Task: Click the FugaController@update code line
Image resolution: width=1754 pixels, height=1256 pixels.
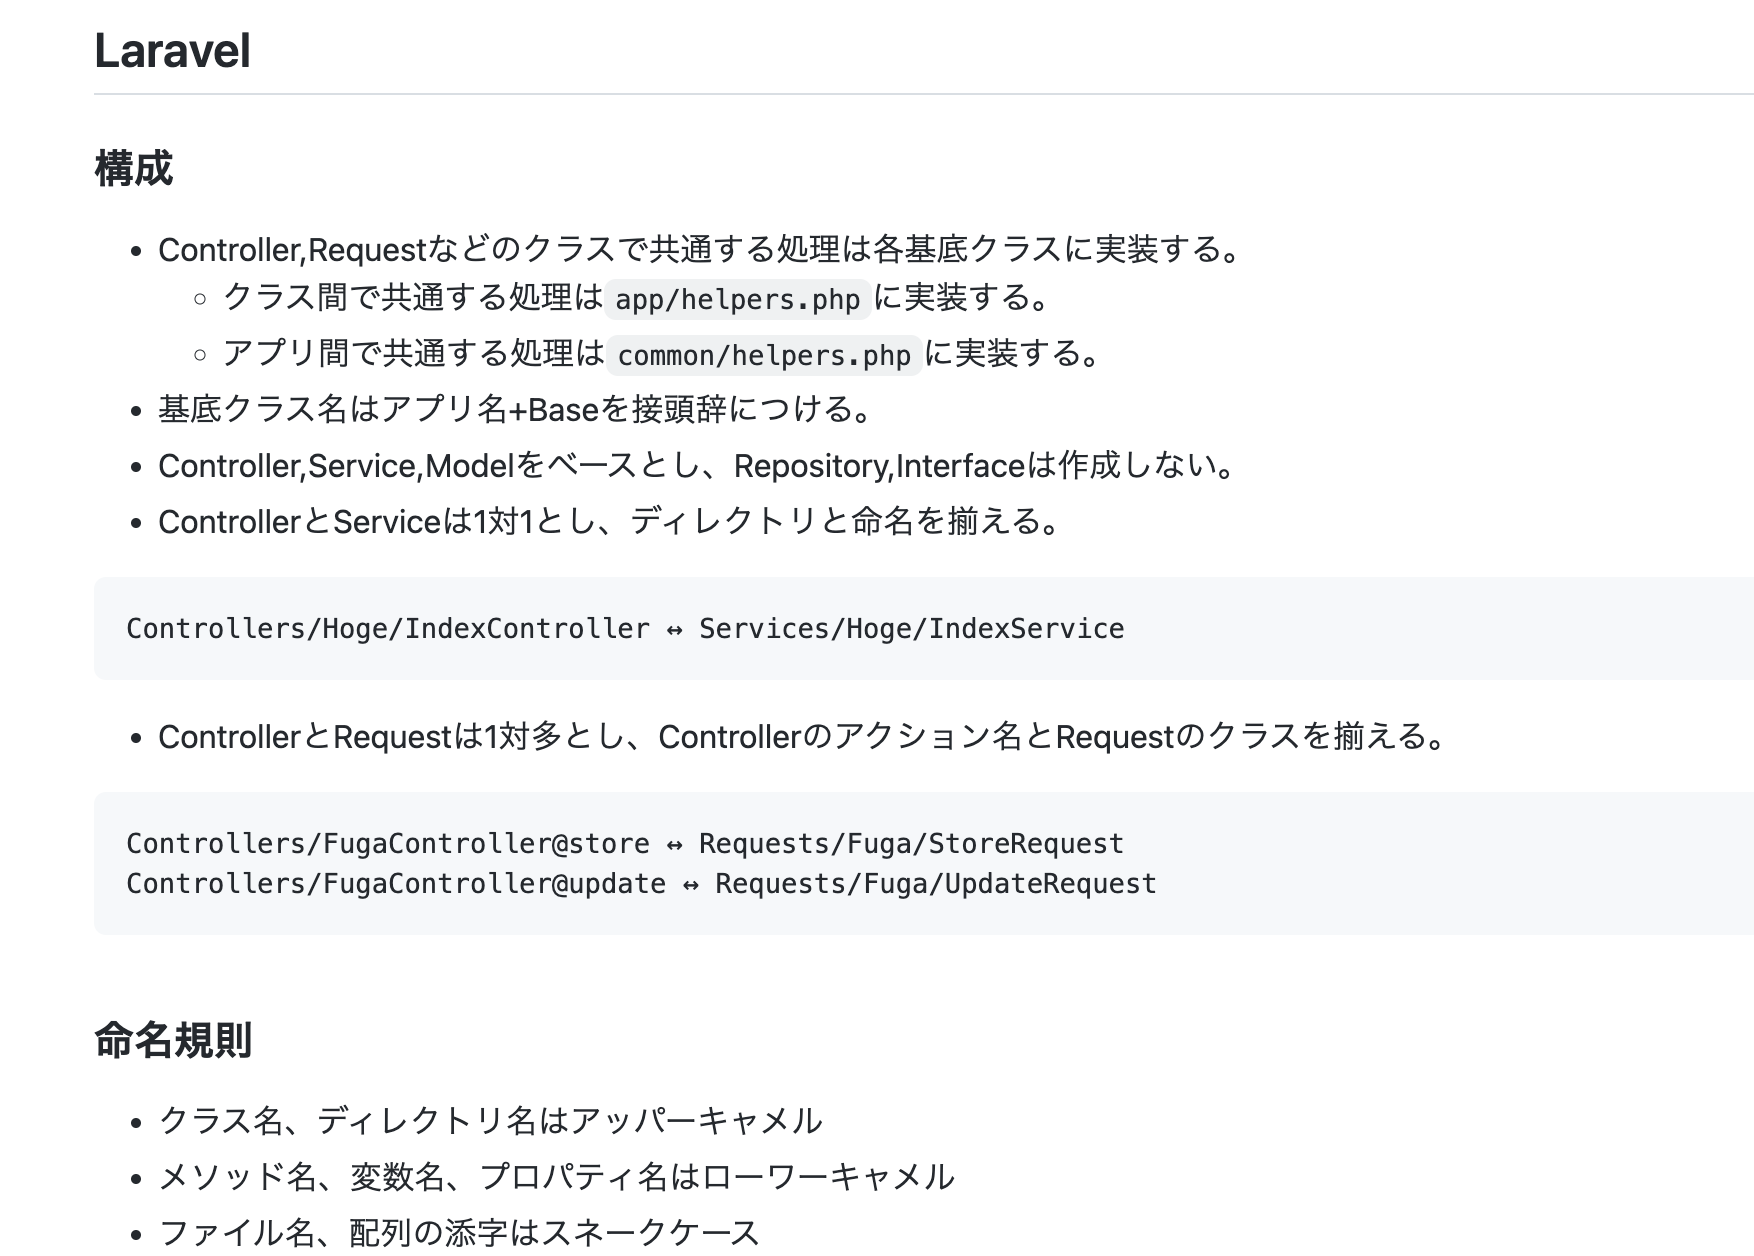Action: coord(641,884)
